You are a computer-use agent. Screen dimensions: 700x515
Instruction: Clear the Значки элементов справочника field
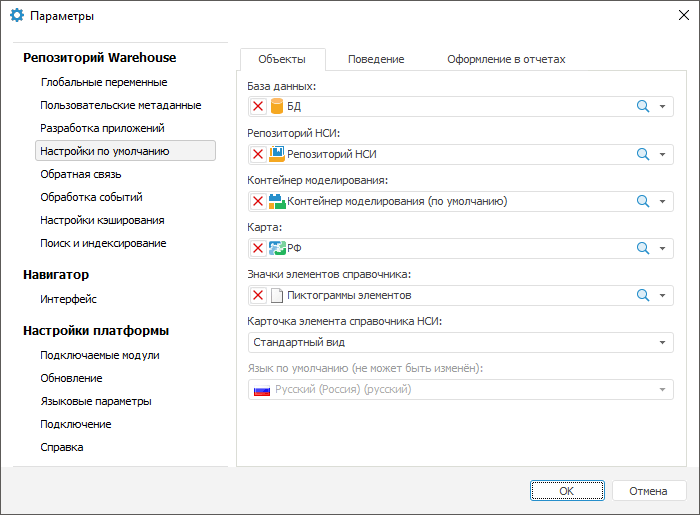click(258, 295)
